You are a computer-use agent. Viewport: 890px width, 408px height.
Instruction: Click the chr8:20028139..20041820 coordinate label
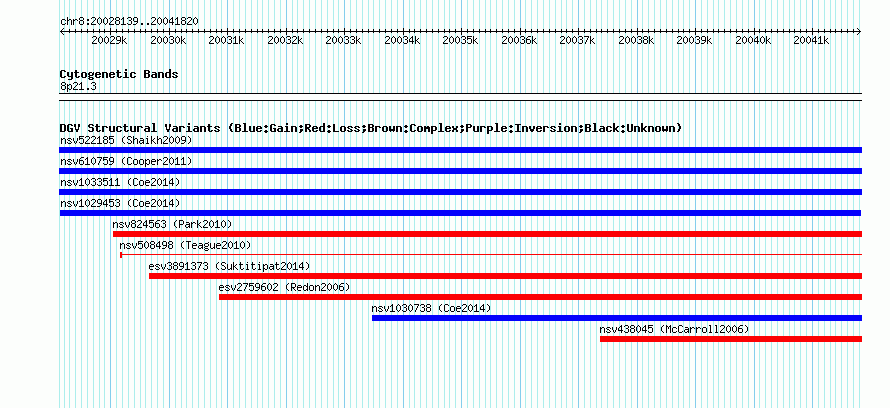pyautogui.click(x=129, y=22)
